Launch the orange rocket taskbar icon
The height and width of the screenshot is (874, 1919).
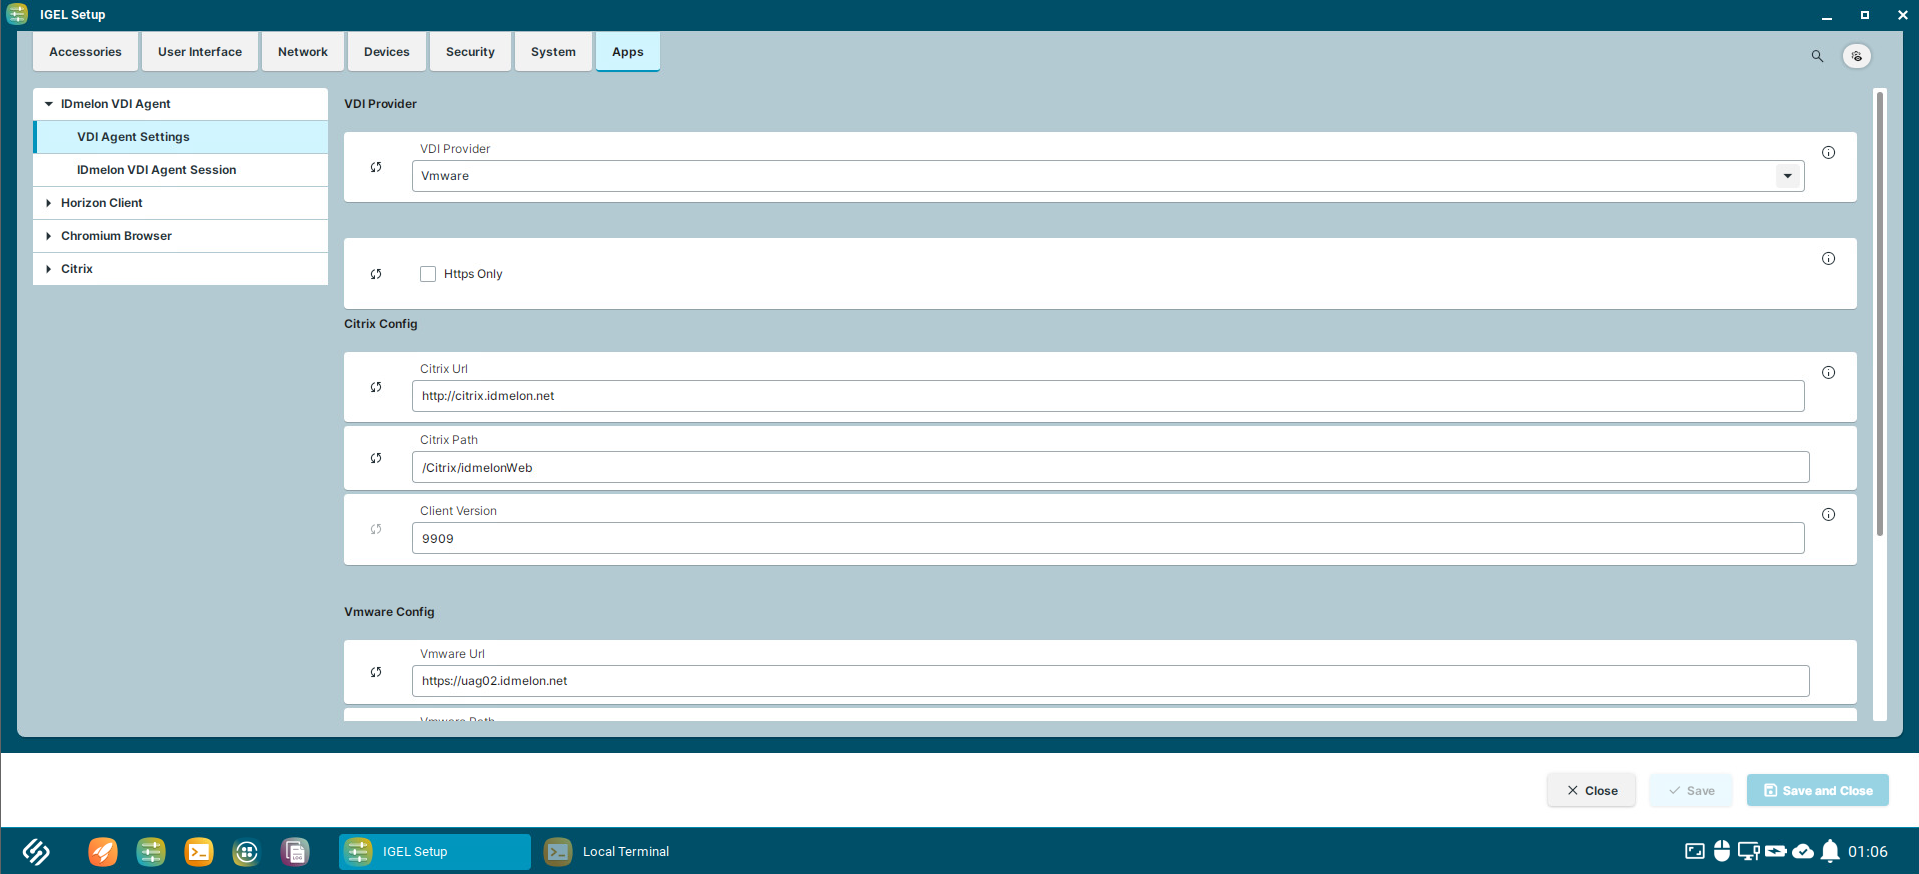click(x=103, y=851)
